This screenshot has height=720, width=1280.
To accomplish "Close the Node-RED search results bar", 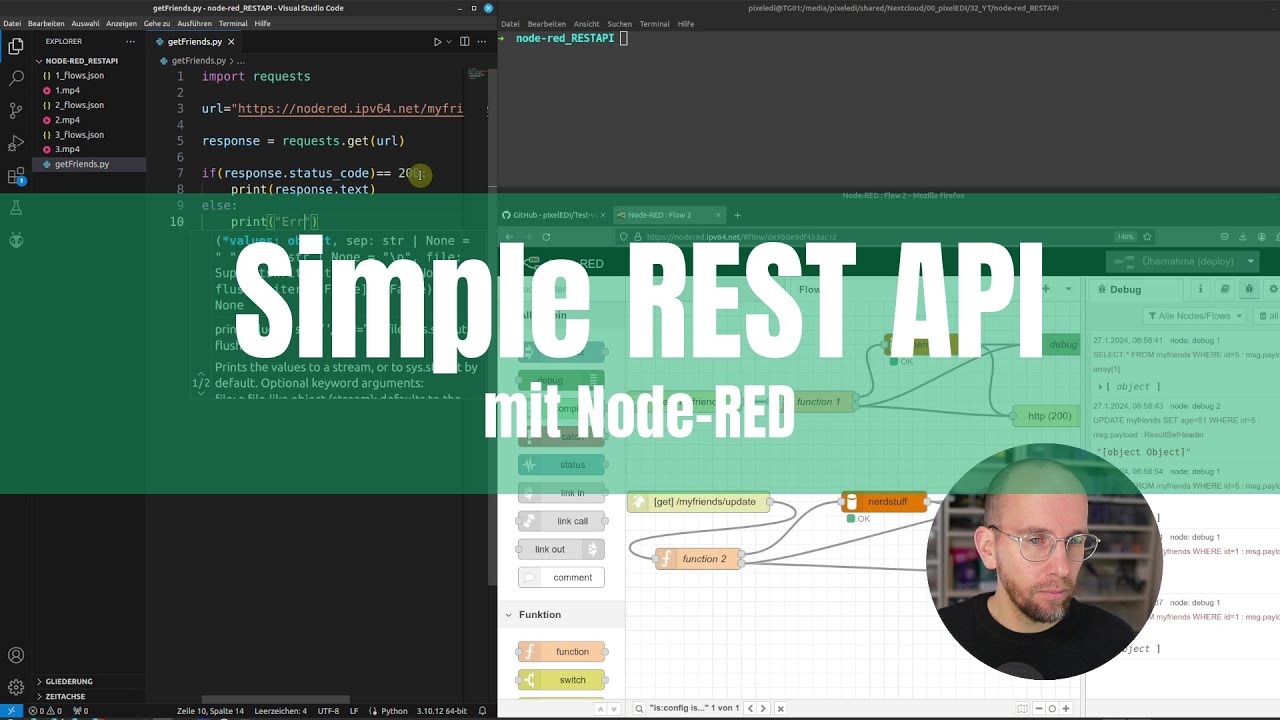I will [x=781, y=708].
